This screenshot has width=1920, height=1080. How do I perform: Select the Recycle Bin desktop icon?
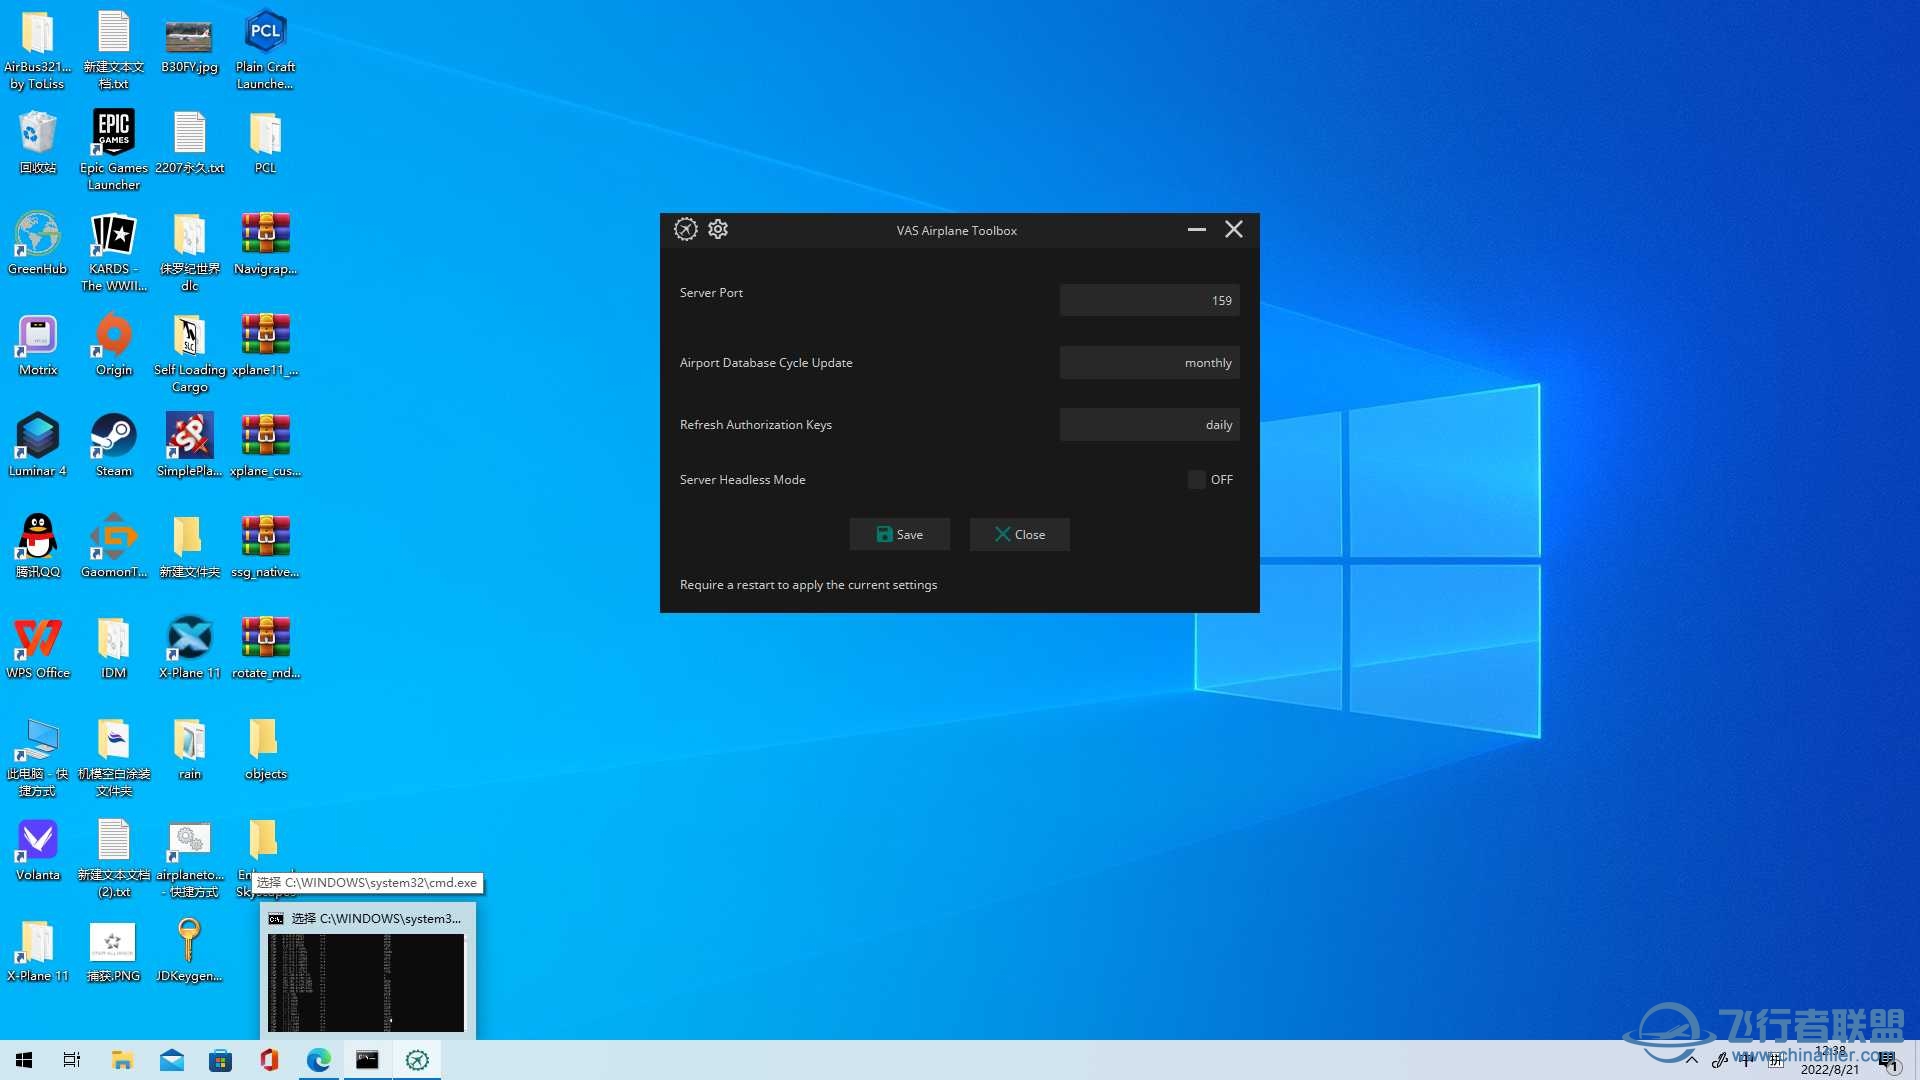38,142
